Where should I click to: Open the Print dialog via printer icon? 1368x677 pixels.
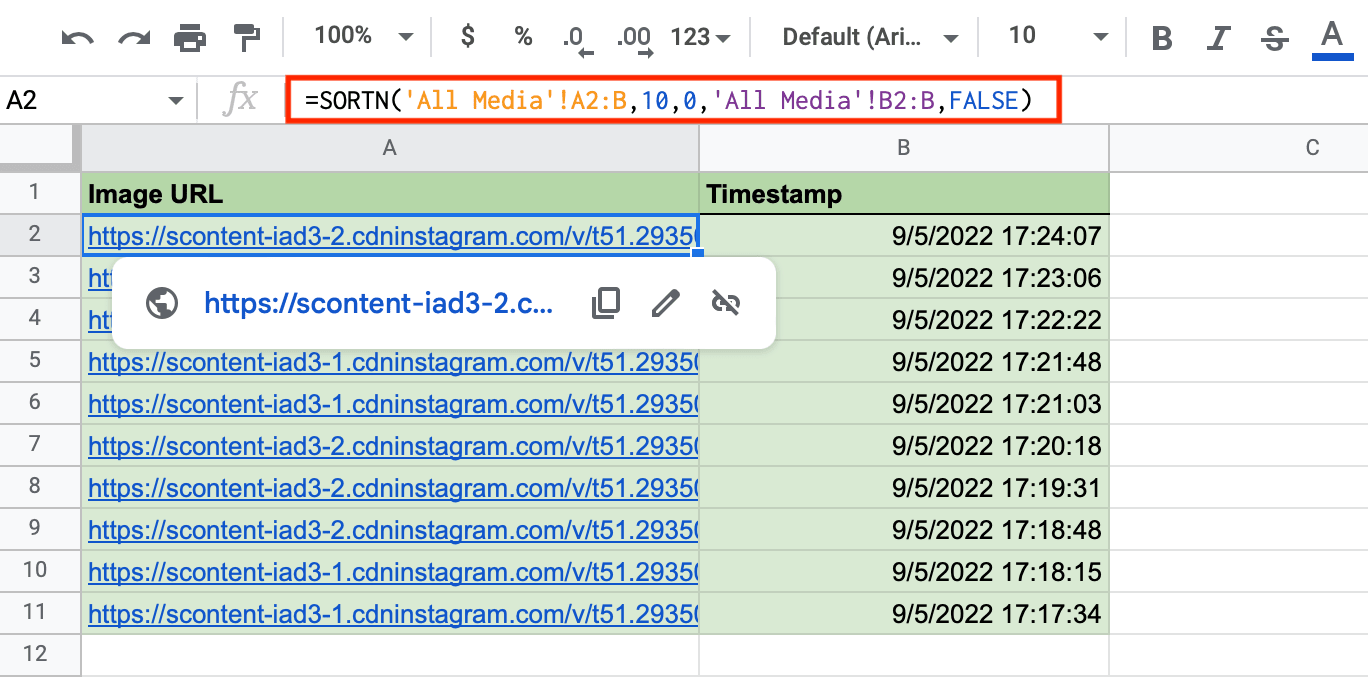pos(188,36)
